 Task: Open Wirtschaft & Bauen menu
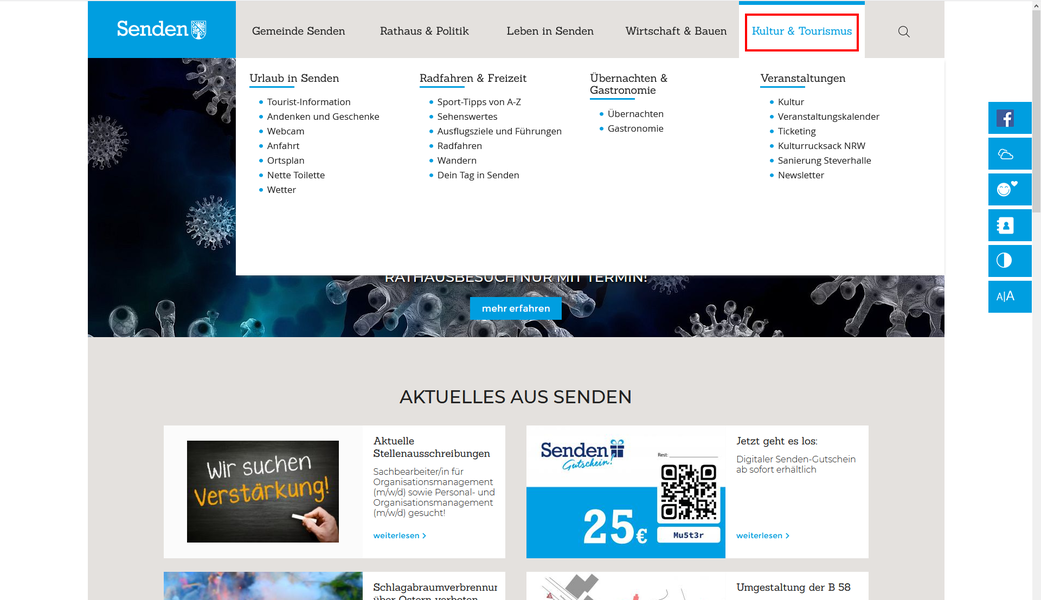(x=676, y=31)
